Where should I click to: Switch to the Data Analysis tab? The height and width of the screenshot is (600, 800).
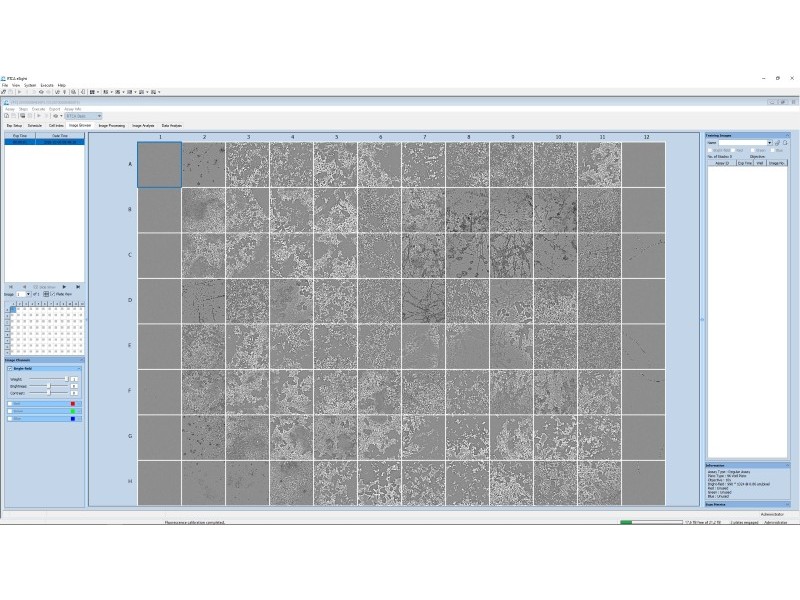coord(171,126)
